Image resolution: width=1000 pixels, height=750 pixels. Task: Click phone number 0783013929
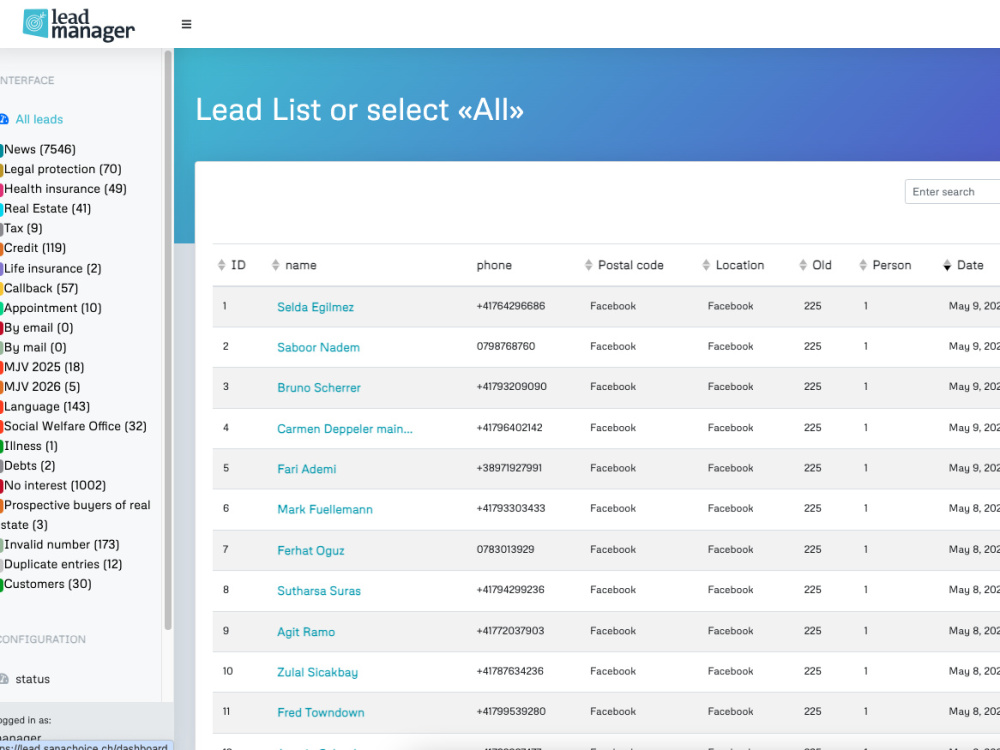[x=505, y=549]
